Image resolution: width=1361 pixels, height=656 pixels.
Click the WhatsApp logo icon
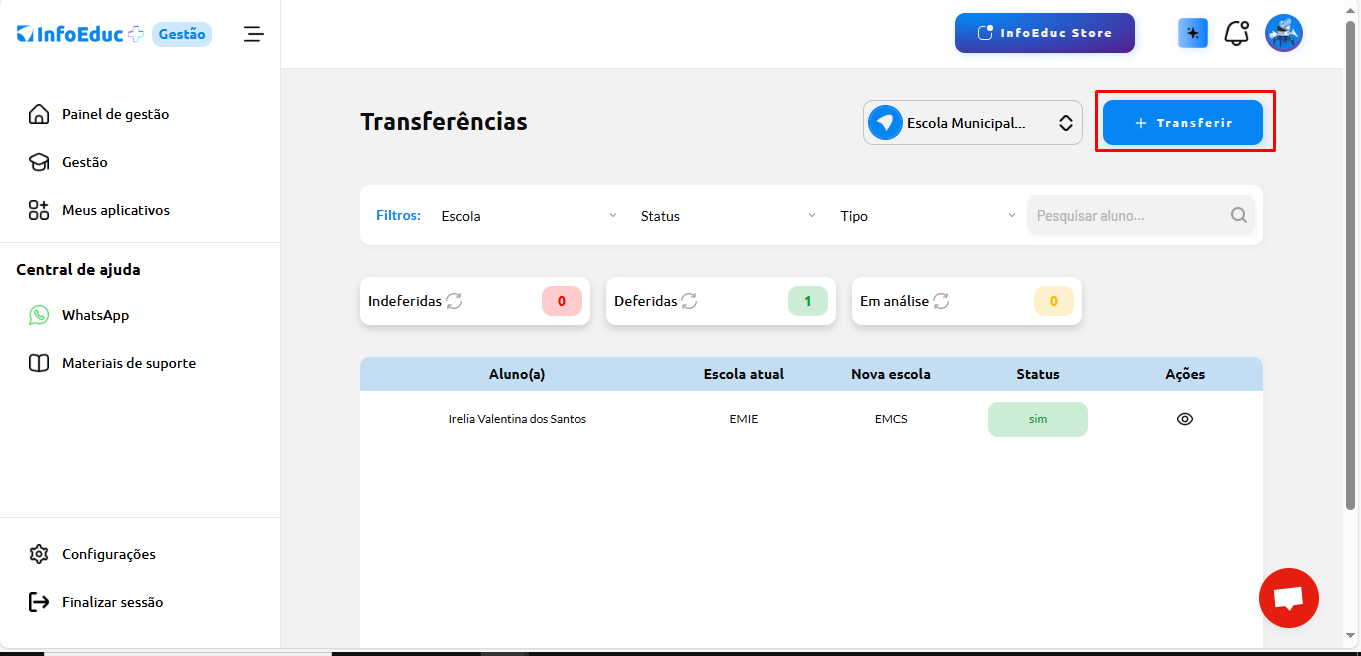pos(39,315)
